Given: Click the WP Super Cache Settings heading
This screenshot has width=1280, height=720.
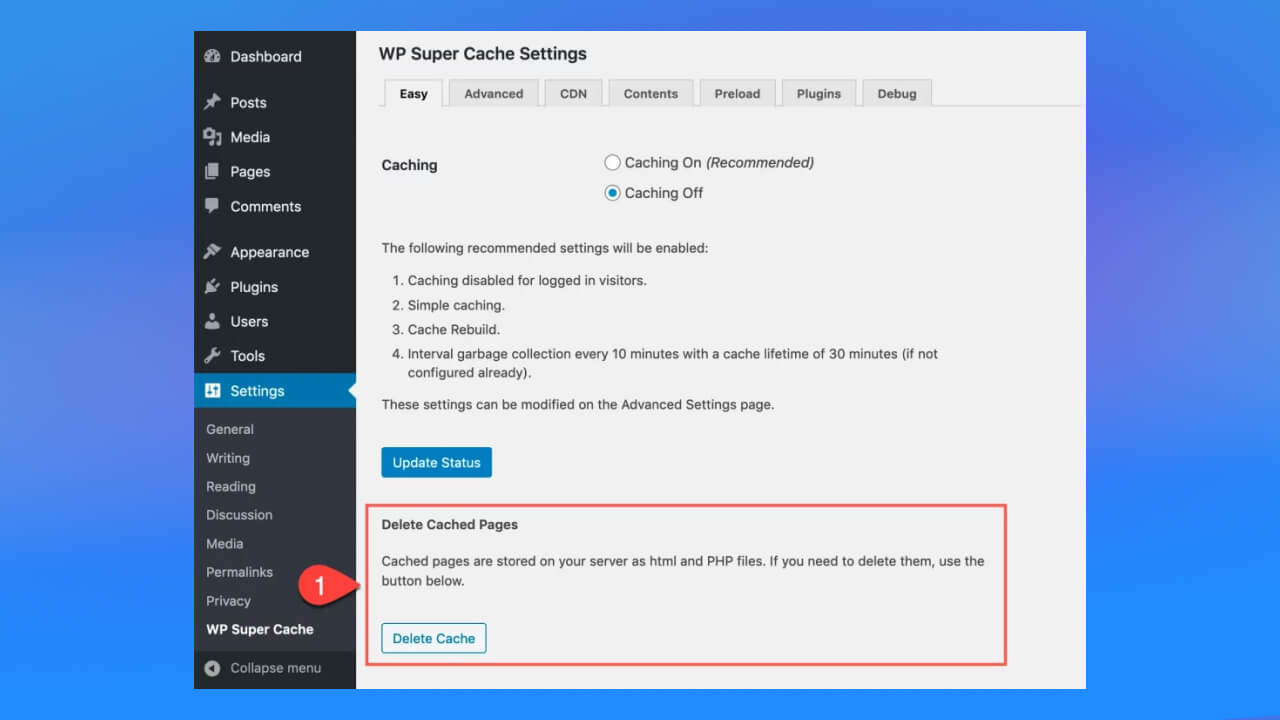Looking at the screenshot, I should pos(483,54).
